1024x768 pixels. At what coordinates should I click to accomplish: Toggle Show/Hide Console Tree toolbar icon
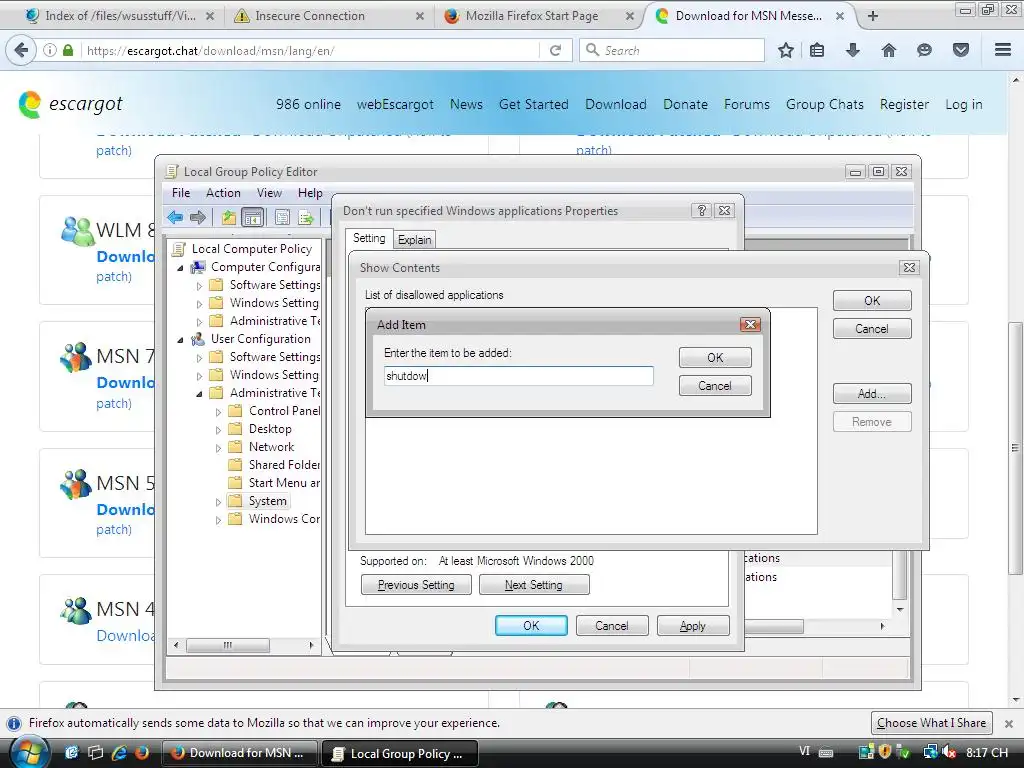tap(252, 217)
